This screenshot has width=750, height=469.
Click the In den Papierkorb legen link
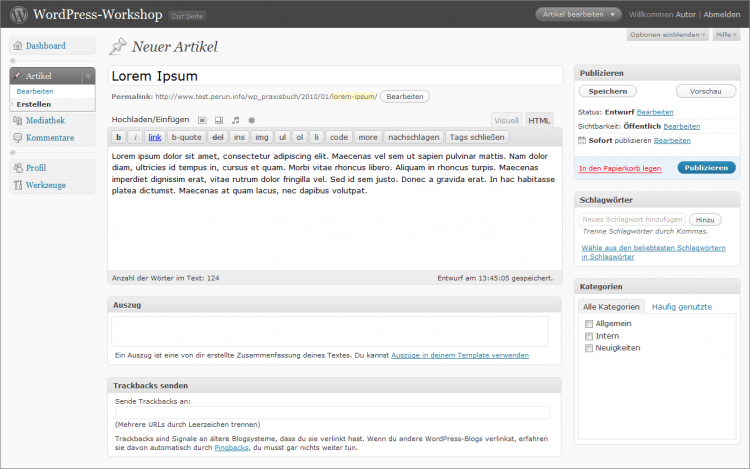[x=620, y=168]
